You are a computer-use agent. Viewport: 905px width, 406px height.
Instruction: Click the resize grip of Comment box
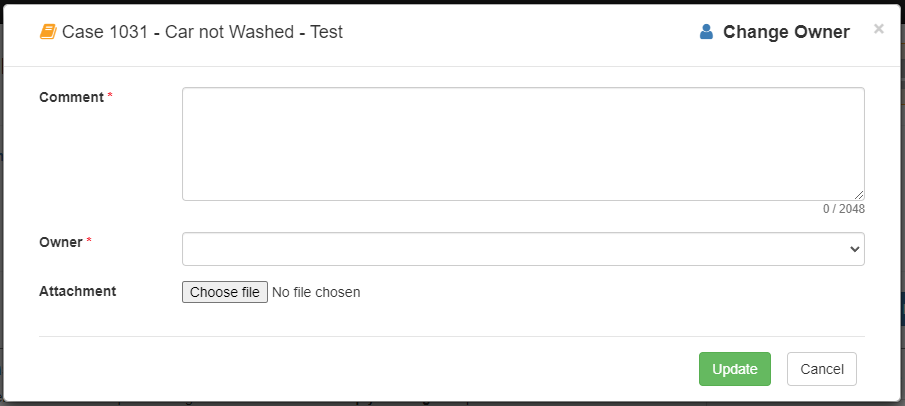point(859,195)
